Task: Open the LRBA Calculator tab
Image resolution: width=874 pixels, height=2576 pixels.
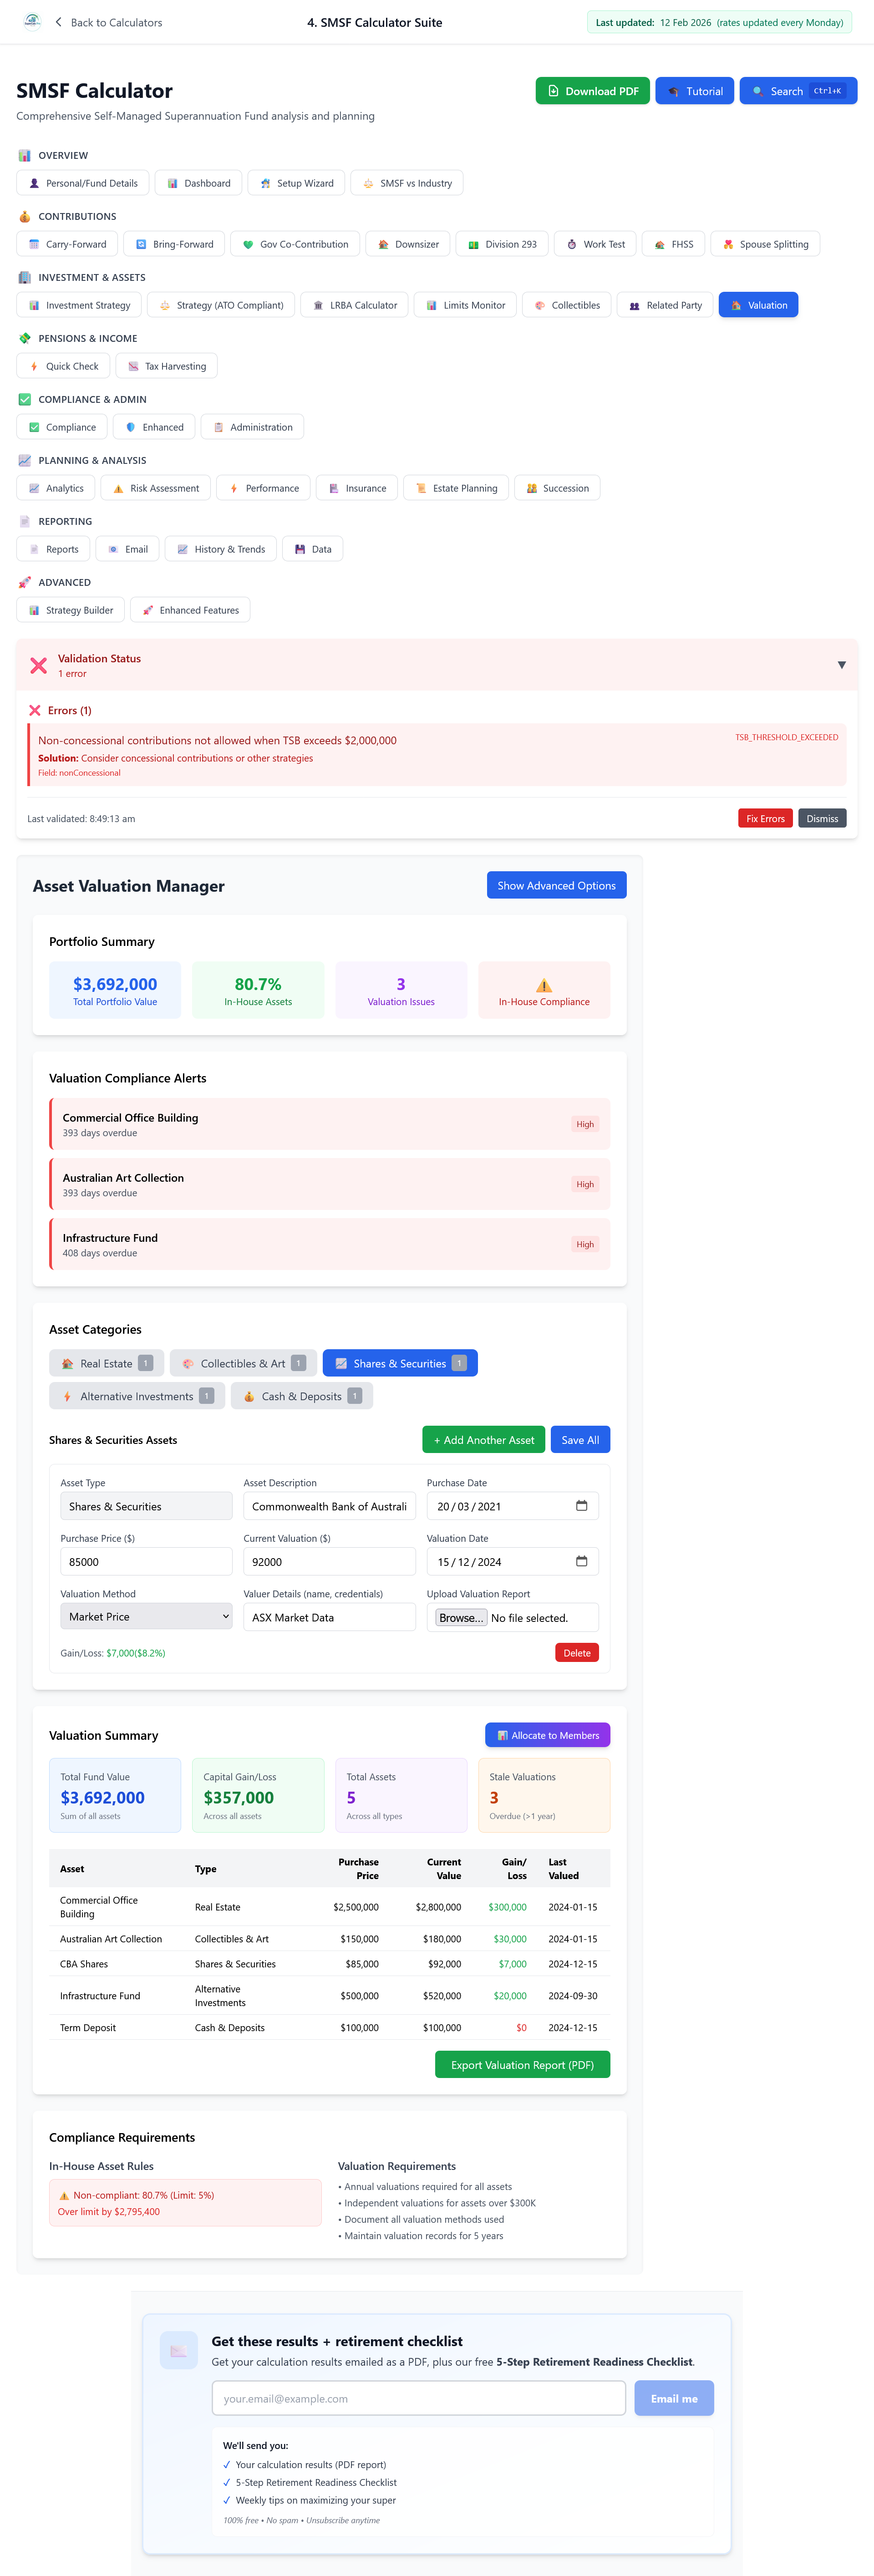Action: (x=354, y=305)
